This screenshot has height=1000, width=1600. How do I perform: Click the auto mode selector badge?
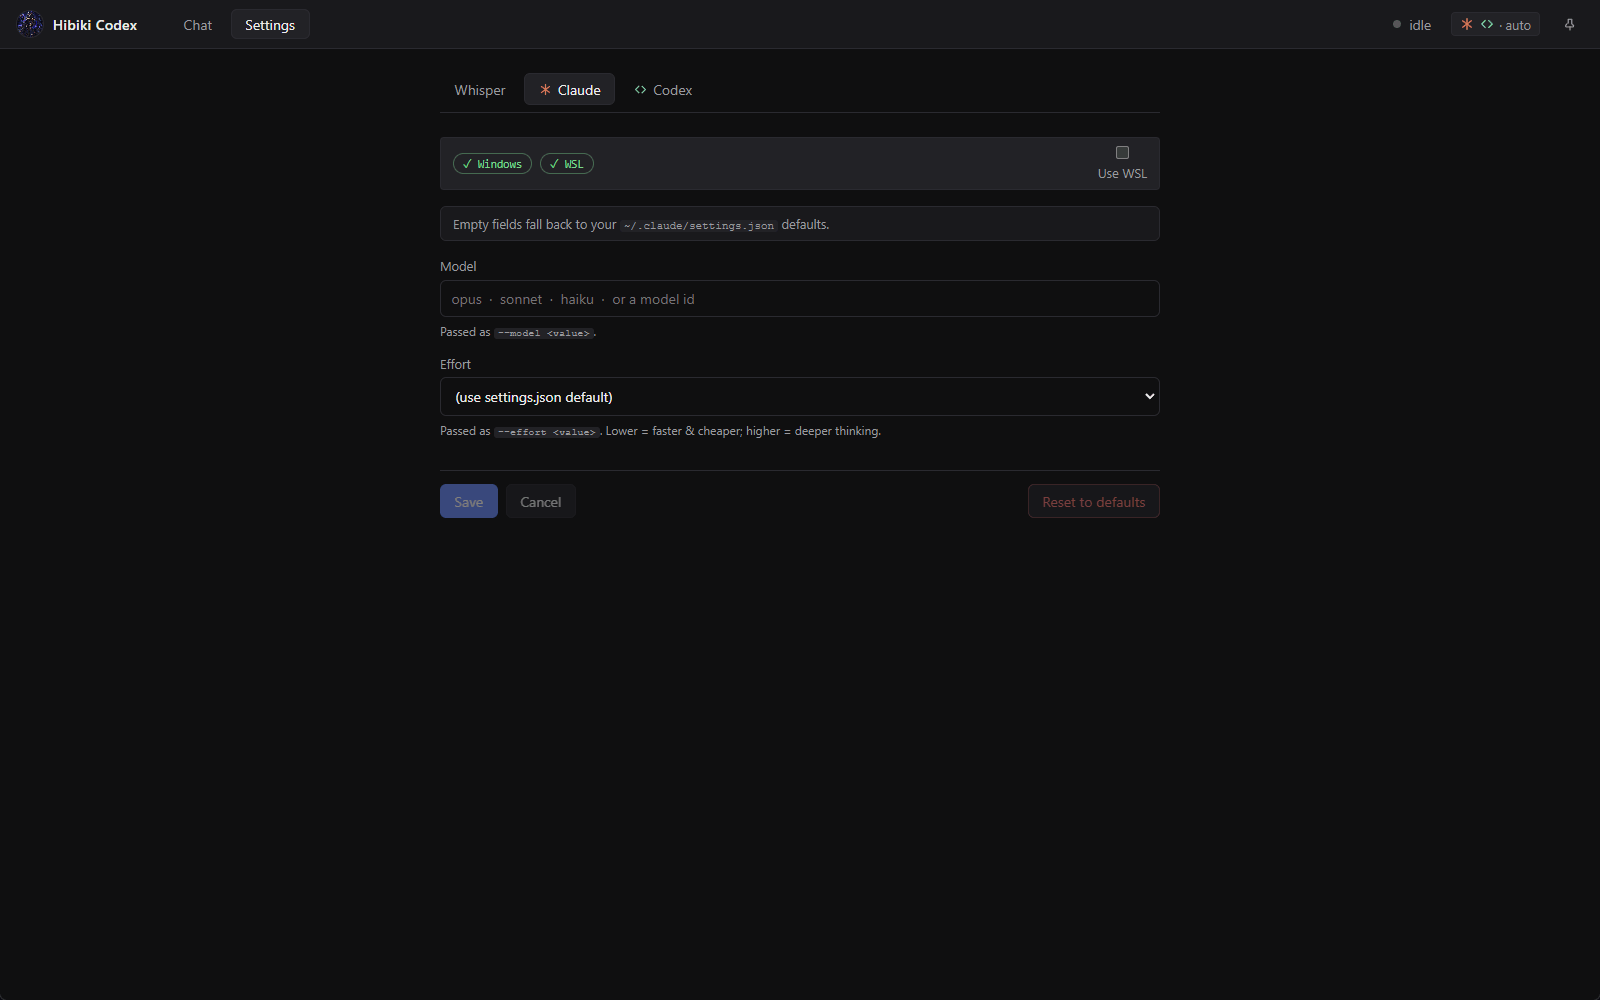coord(1495,25)
